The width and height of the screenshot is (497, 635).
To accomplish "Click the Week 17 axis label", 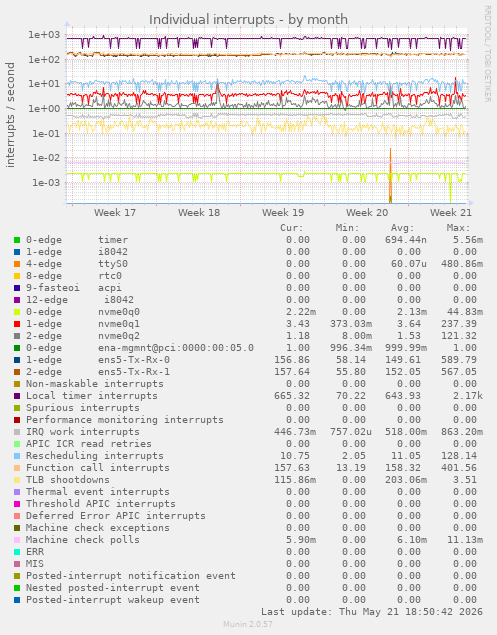I will pos(115,213).
